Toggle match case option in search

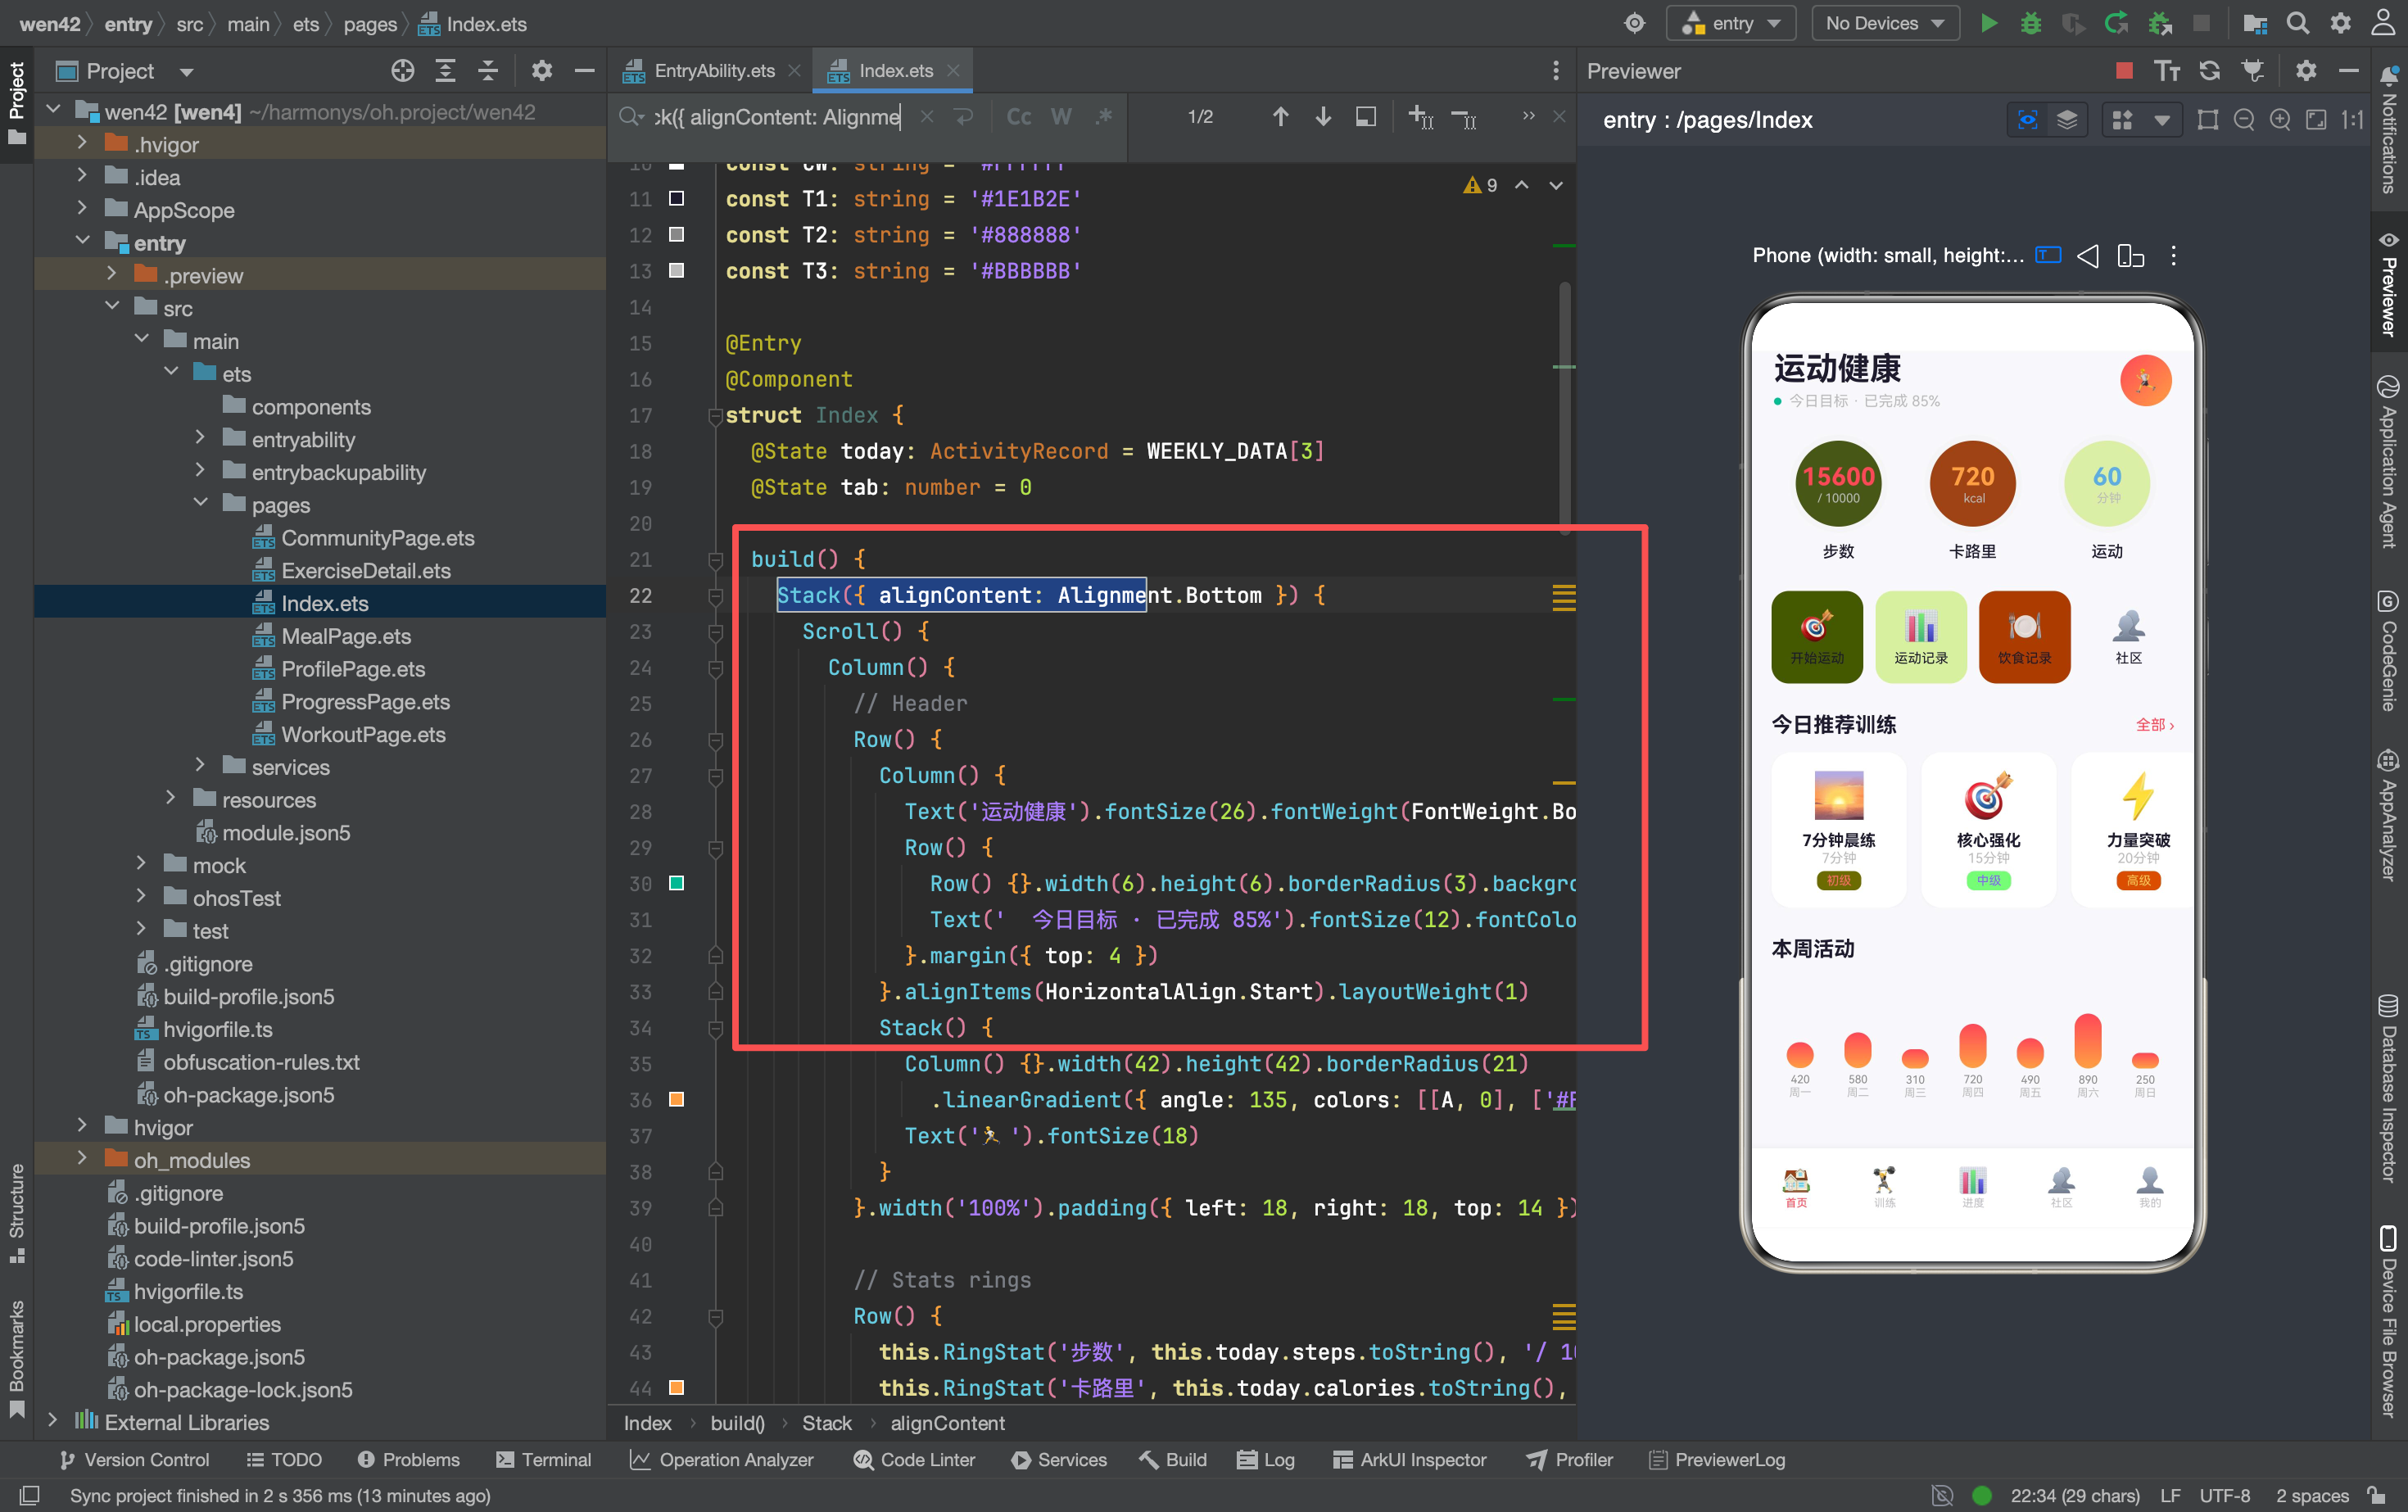coord(1018,117)
